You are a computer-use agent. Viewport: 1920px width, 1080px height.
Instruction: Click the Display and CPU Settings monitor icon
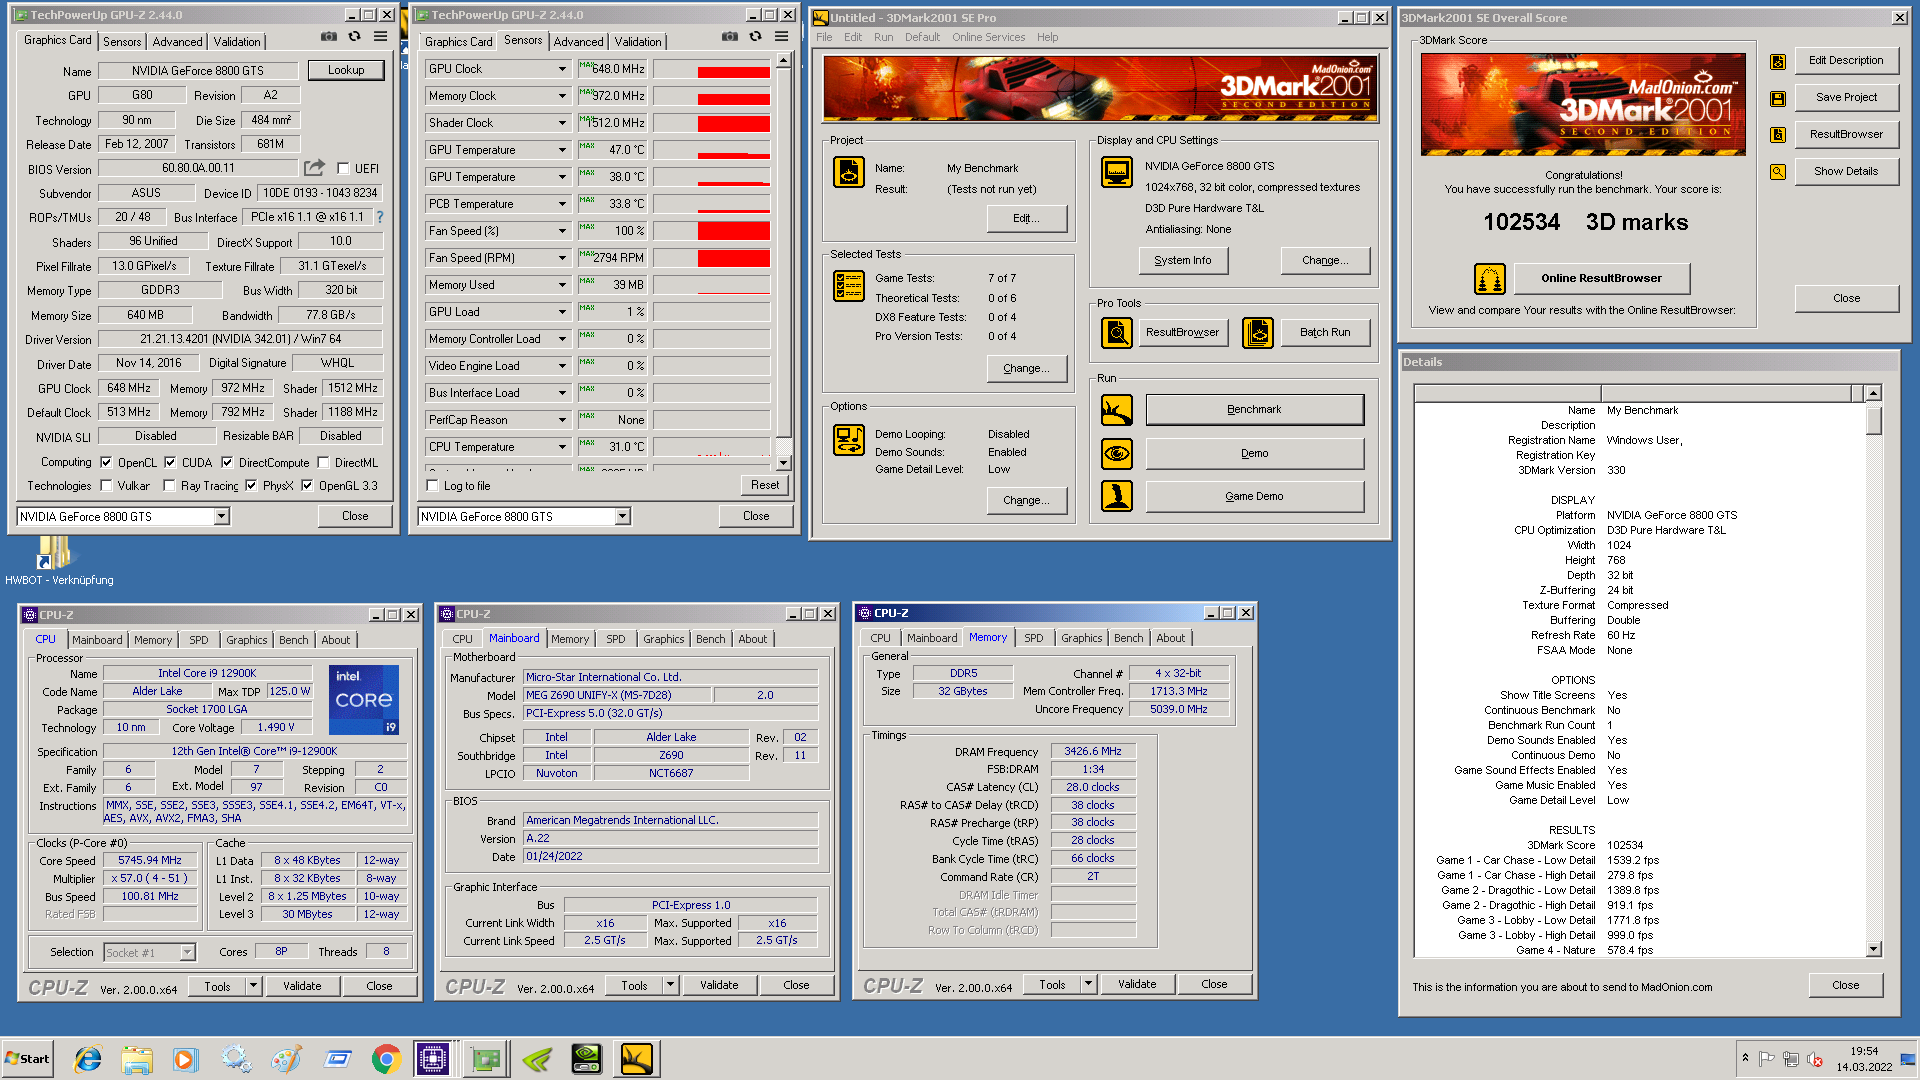coord(1117,172)
